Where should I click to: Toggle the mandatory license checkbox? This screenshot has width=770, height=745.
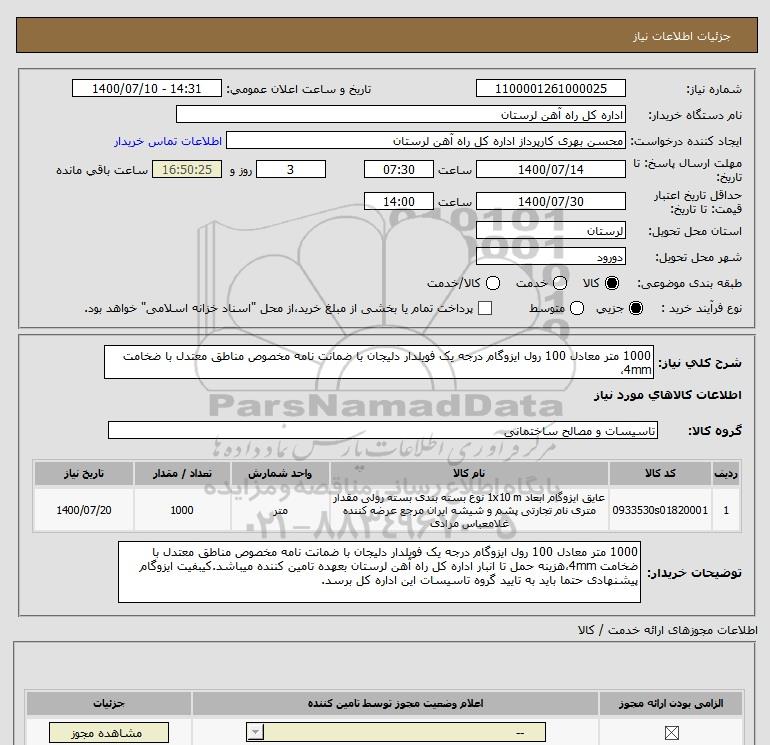671,733
